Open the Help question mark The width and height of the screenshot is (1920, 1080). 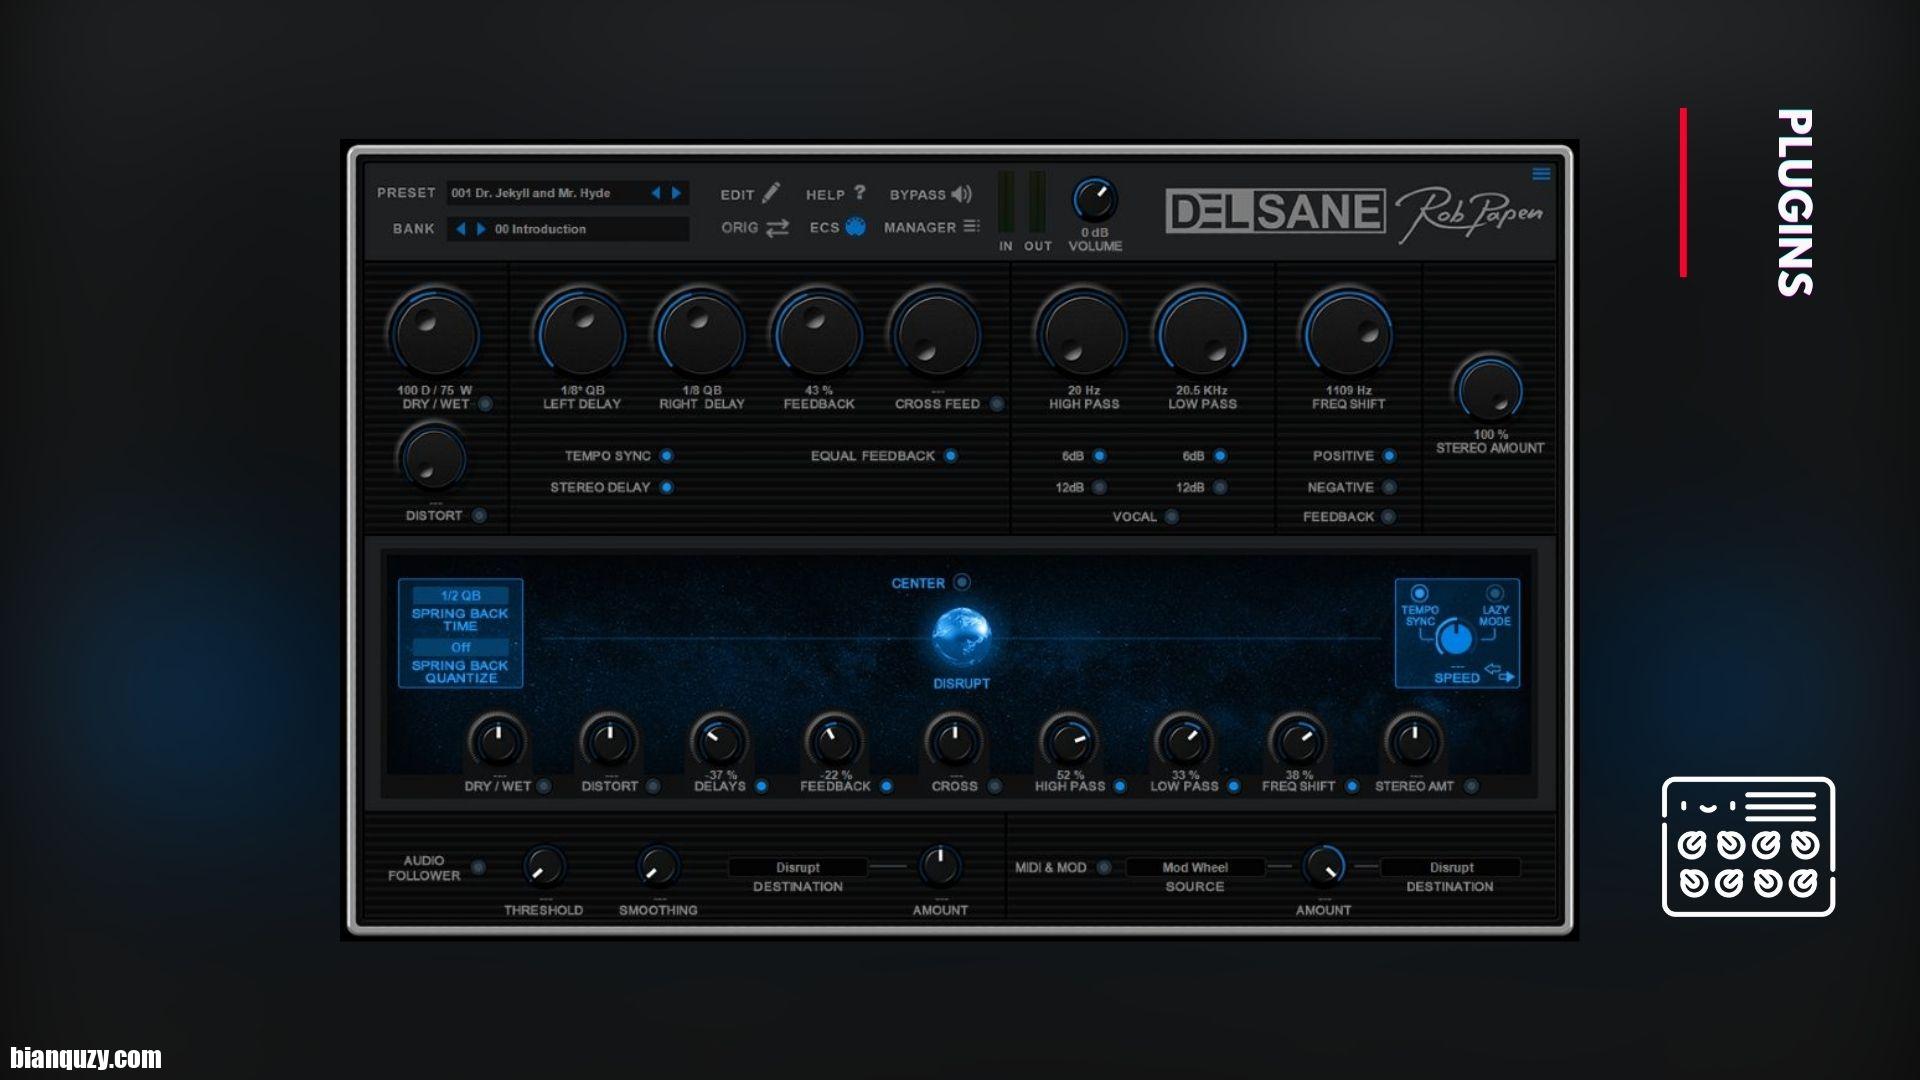pos(859,192)
